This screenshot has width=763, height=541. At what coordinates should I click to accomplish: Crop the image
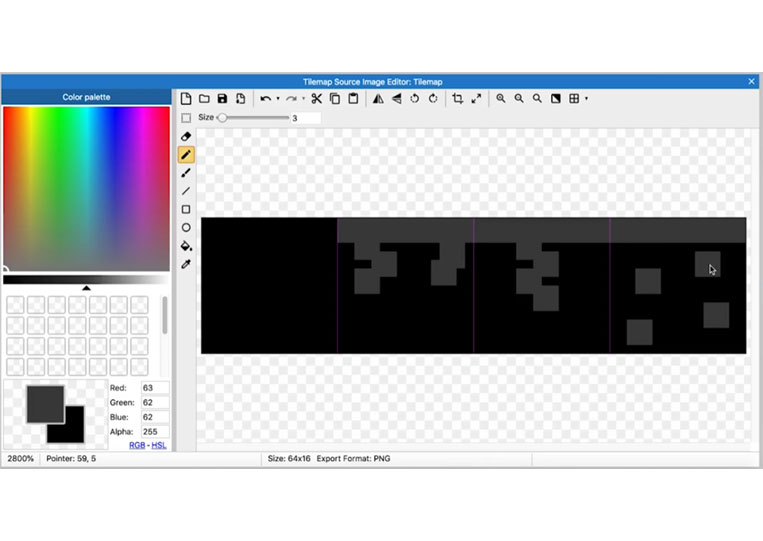(x=457, y=99)
